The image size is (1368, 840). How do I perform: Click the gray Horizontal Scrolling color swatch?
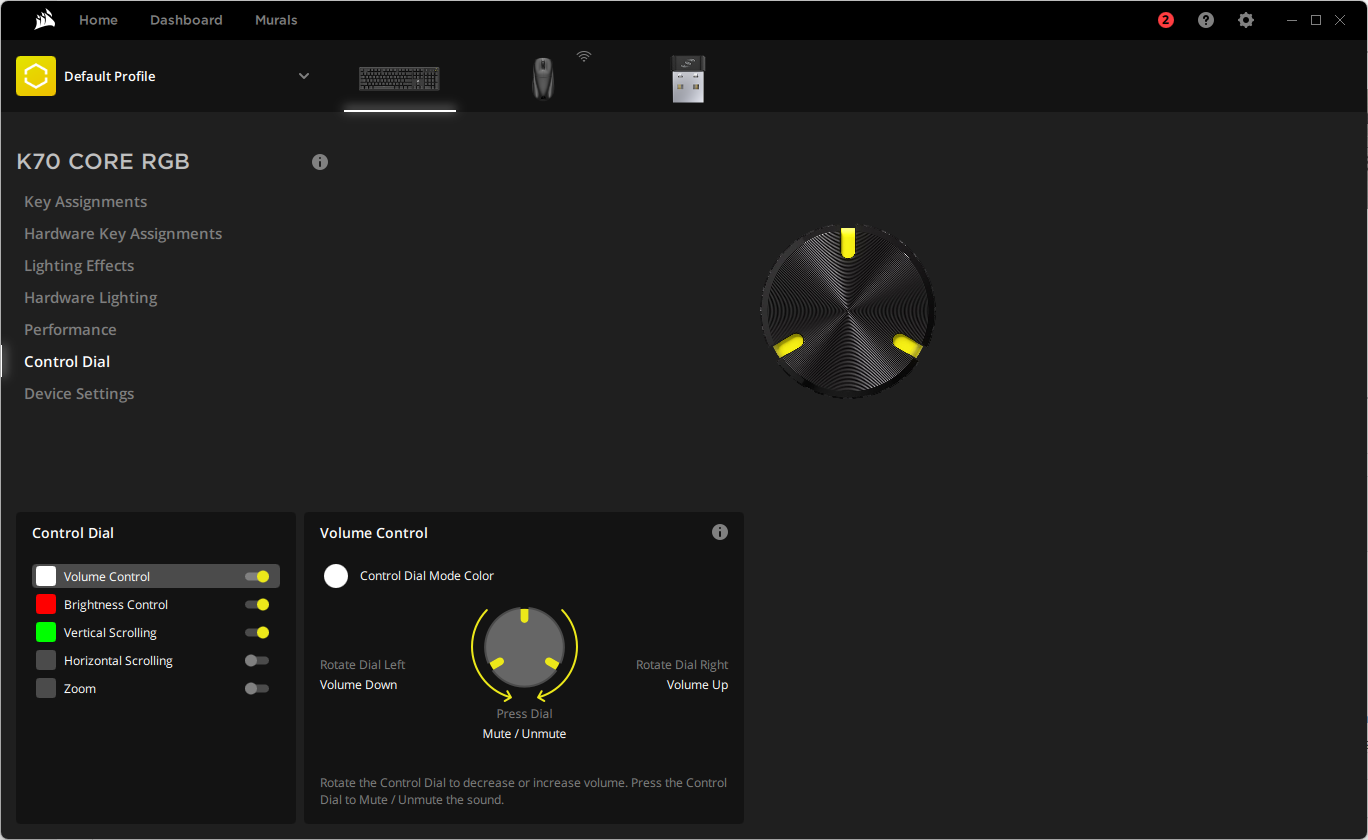[x=46, y=660]
